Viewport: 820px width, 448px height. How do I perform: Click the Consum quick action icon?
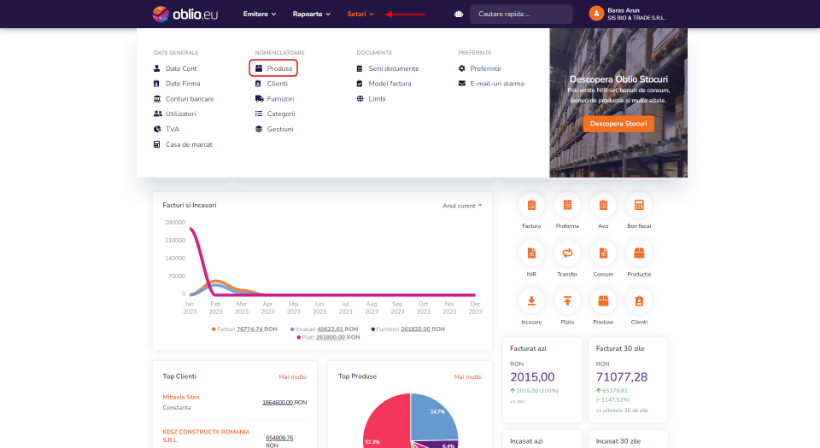[x=603, y=254]
